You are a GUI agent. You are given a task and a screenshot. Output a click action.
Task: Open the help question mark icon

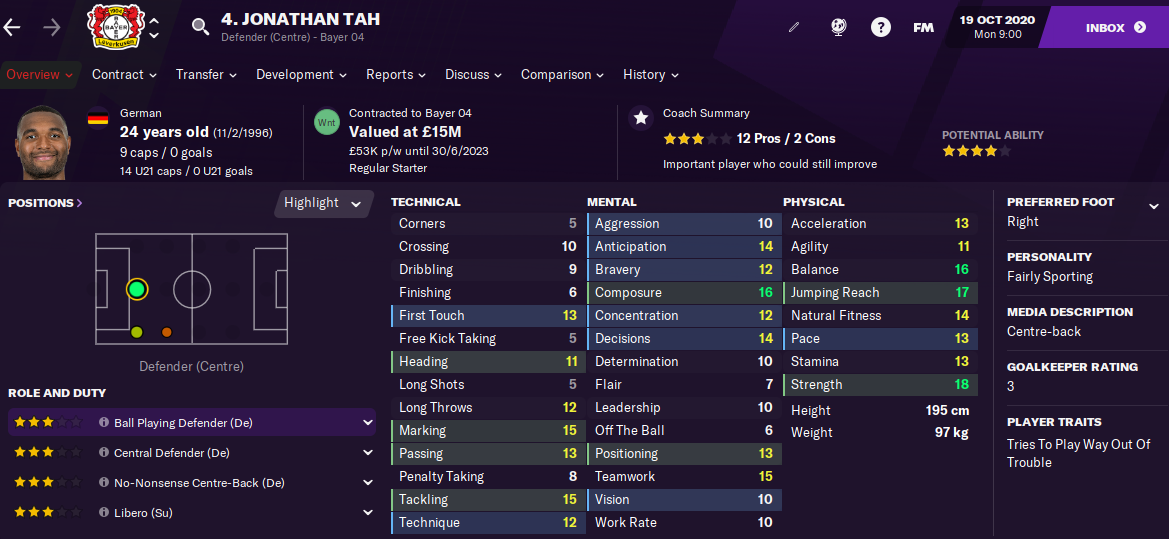tap(880, 27)
